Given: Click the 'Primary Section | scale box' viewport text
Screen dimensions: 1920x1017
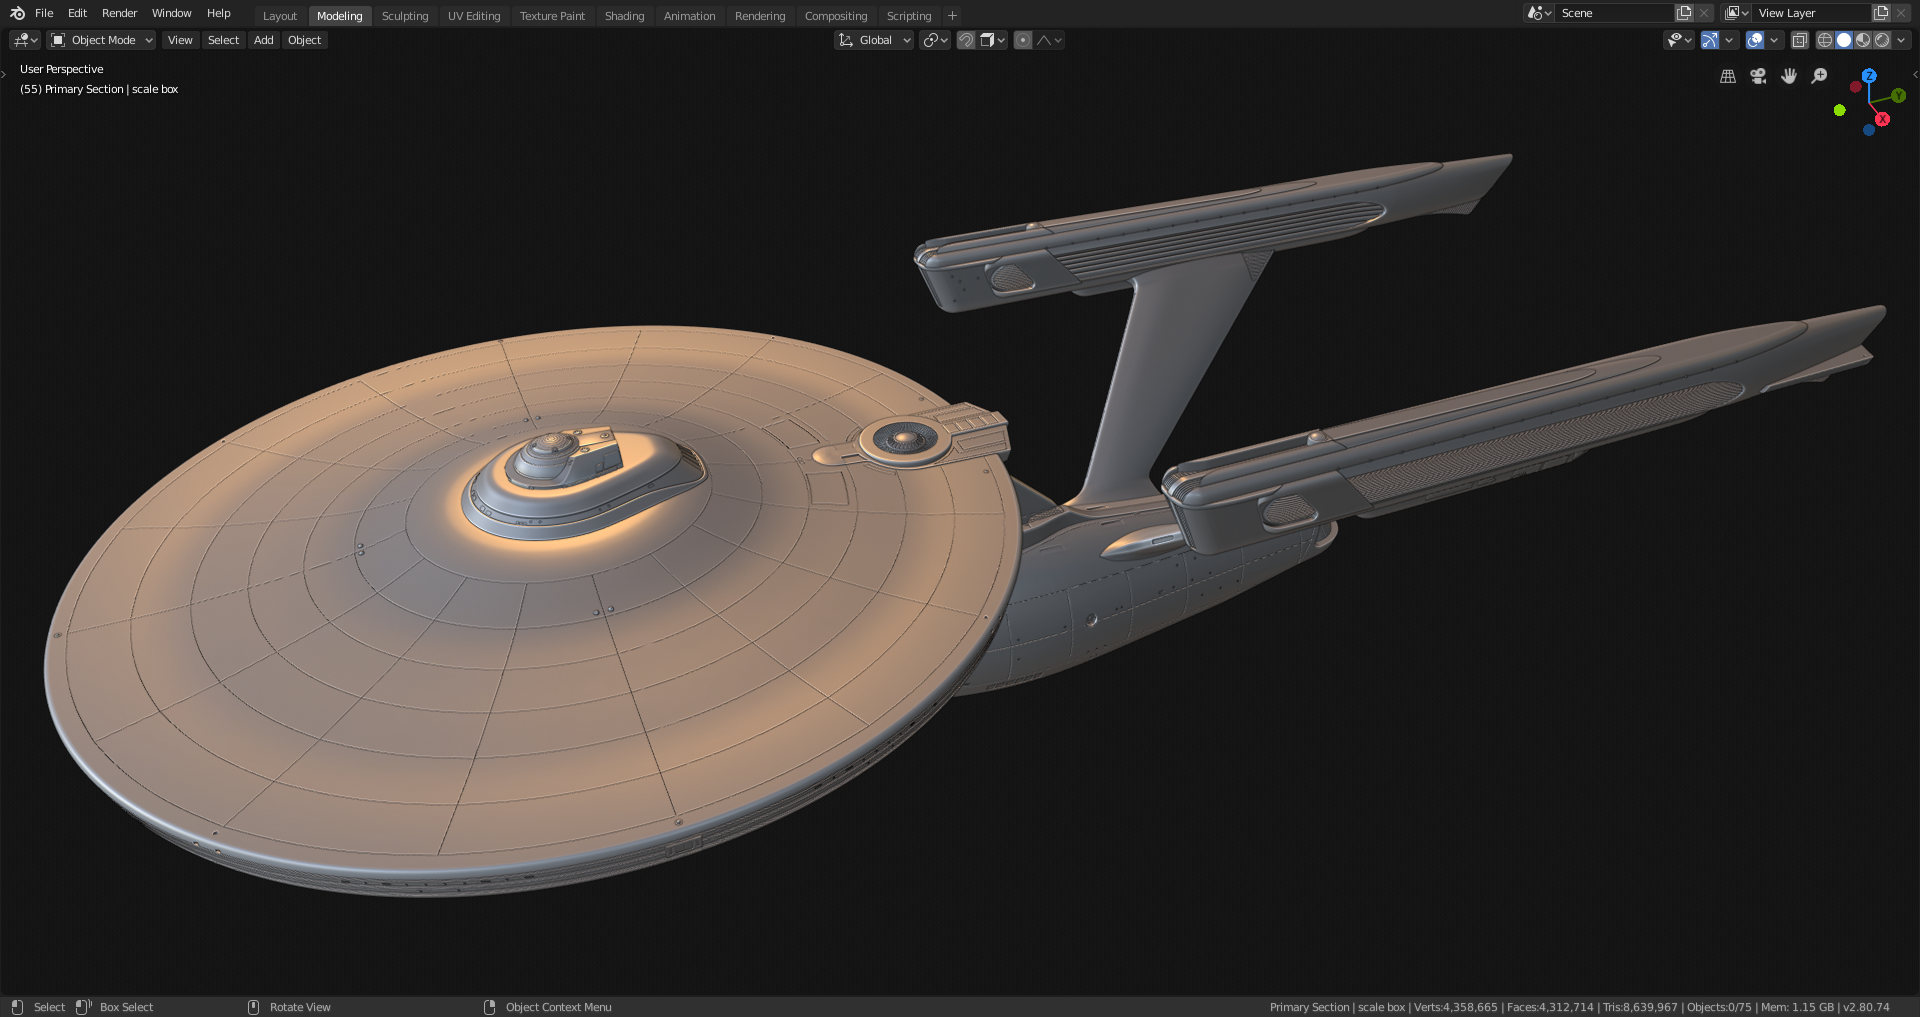Looking at the screenshot, I should 111,89.
